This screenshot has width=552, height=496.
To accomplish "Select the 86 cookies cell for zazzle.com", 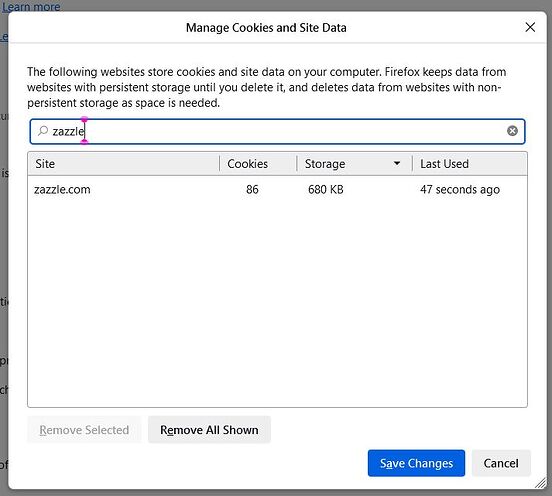I will point(252,189).
